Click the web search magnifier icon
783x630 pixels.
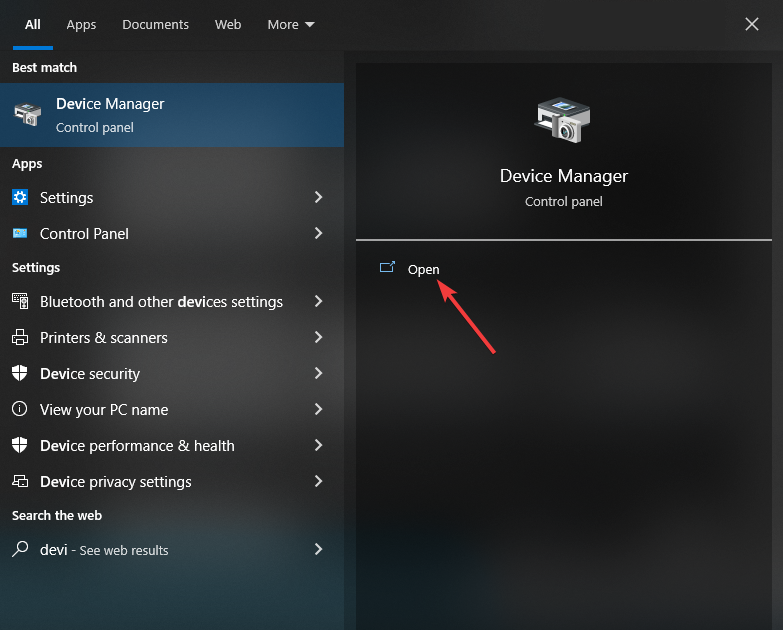pyautogui.click(x=20, y=550)
